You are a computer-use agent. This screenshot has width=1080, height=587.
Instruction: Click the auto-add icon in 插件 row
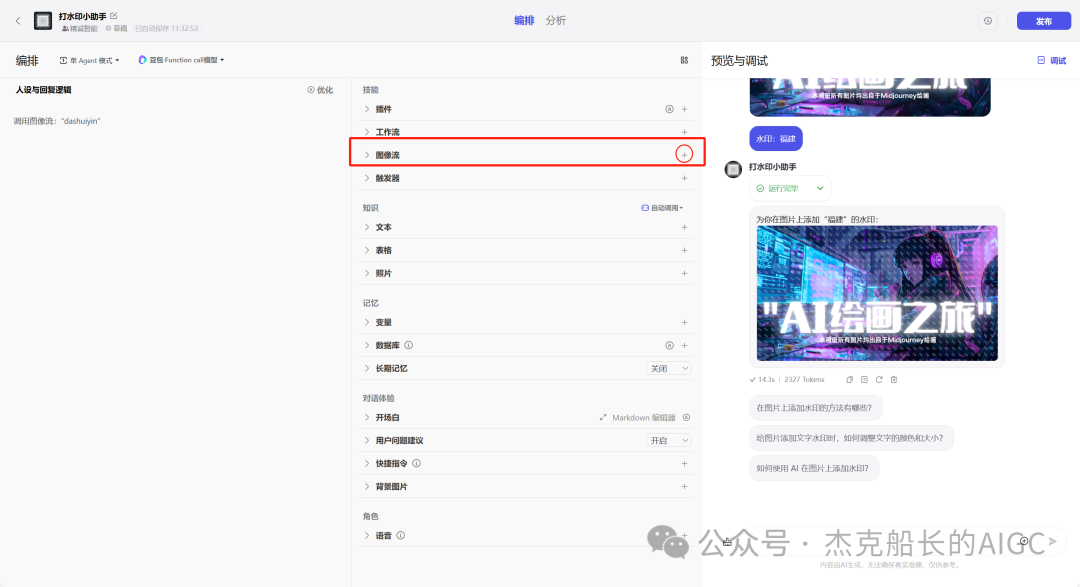click(x=669, y=109)
